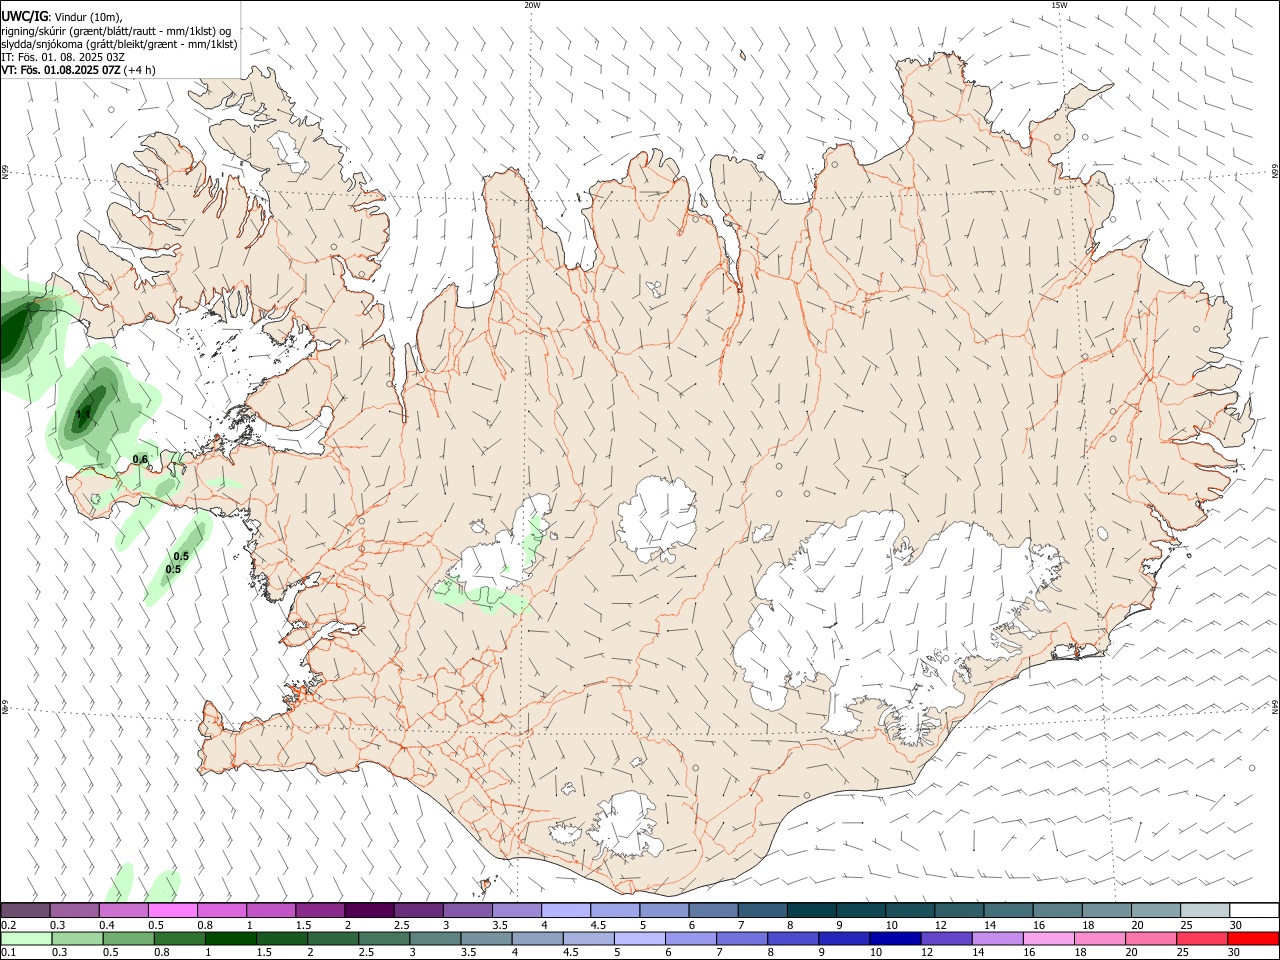Click the round white Hofsjökull glacier in central Iceland

[x=657, y=520]
